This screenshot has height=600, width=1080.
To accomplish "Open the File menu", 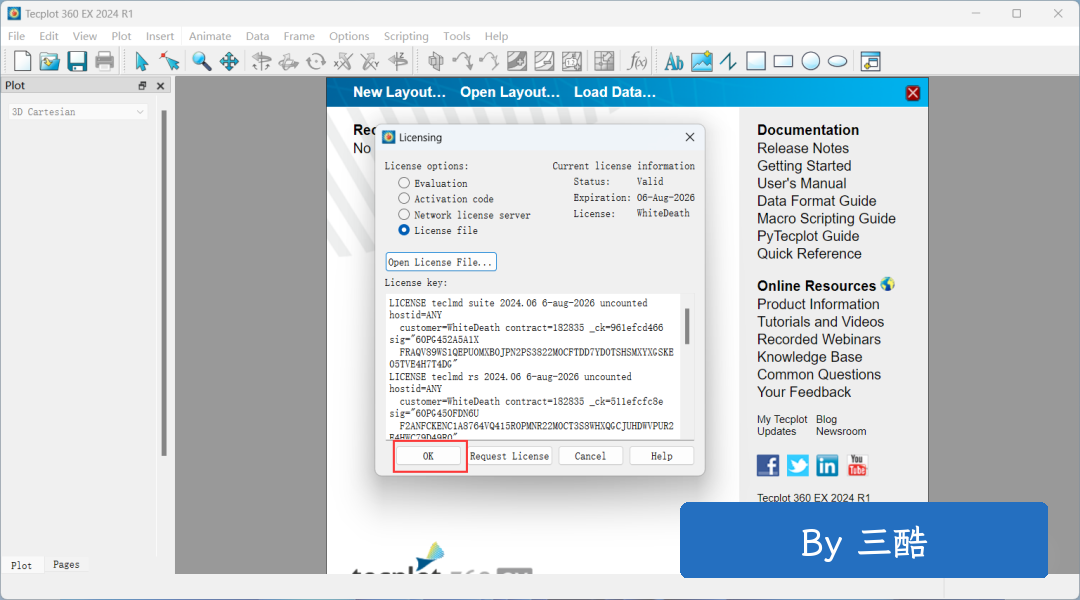I will tap(17, 36).
